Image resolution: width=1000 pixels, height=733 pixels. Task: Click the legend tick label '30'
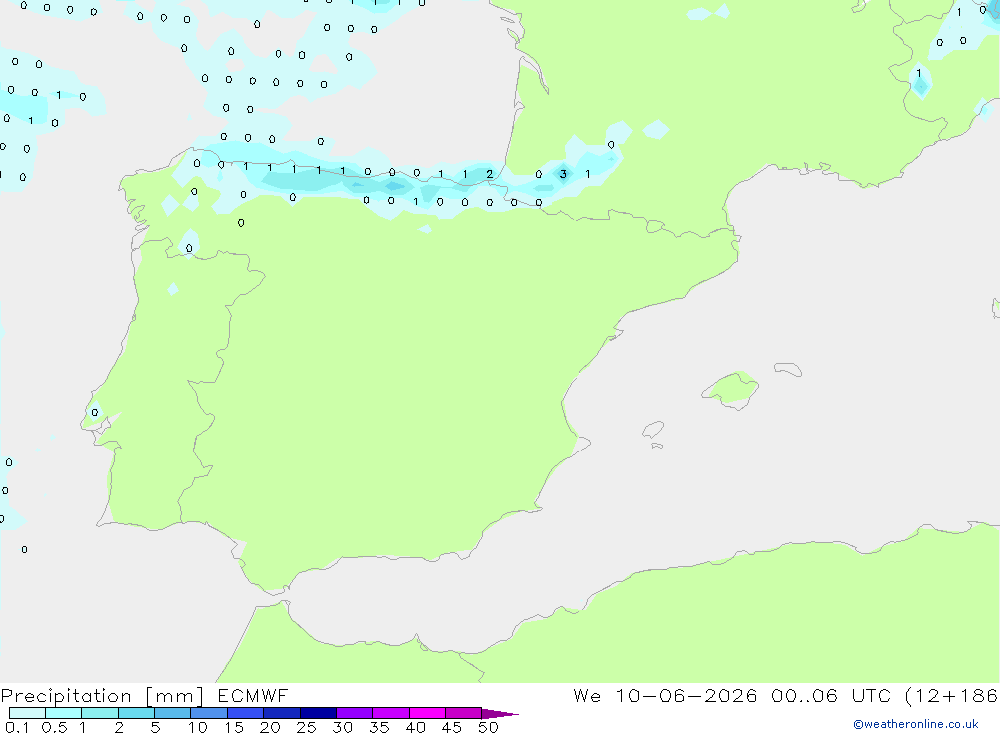[x=343, y=727]
